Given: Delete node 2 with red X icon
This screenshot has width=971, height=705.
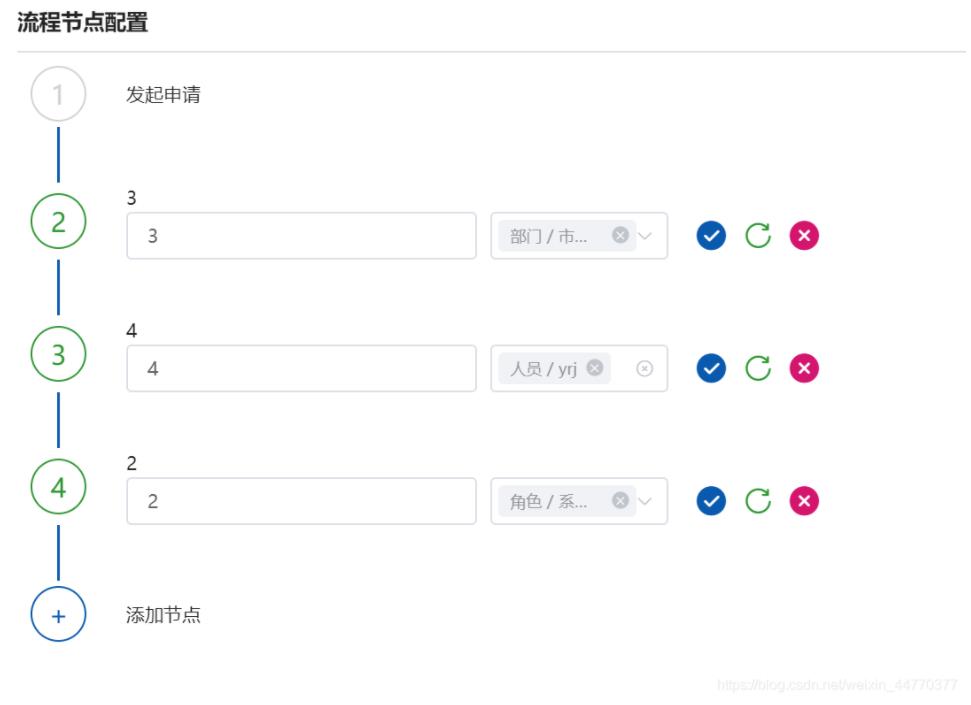Looking at the screenshot, I should [804, 235].
